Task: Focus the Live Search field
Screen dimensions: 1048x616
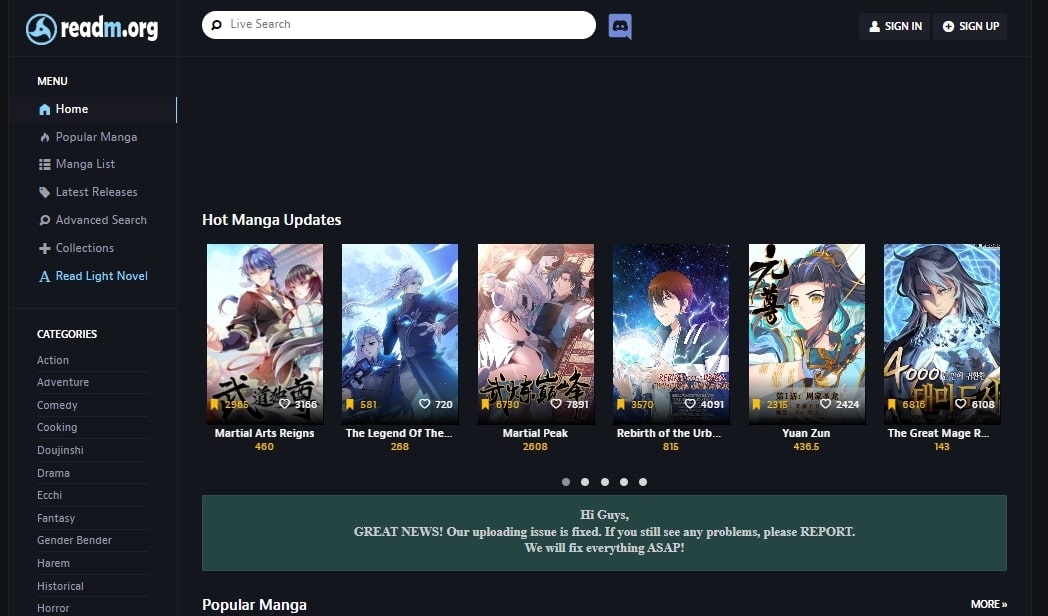Action: (x=399, y=25)
